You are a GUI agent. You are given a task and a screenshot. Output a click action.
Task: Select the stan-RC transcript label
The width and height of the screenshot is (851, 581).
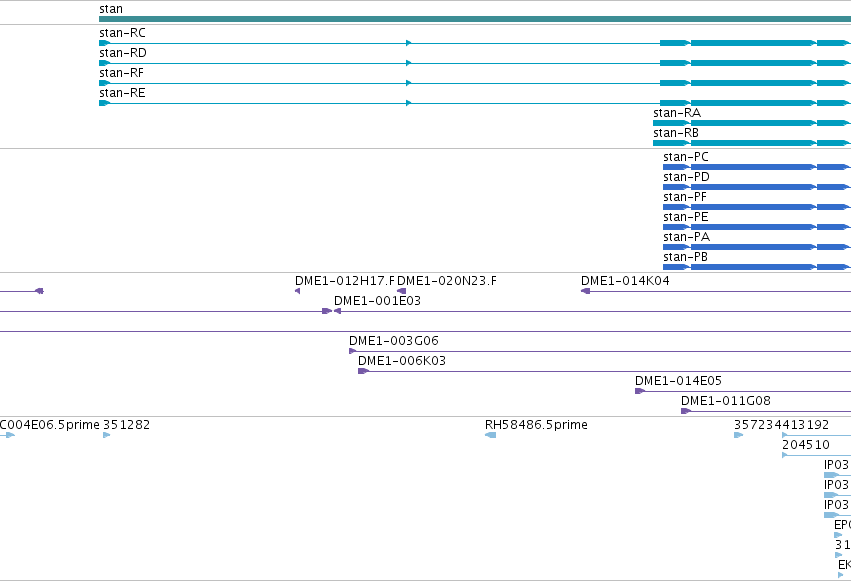(122, 33)
